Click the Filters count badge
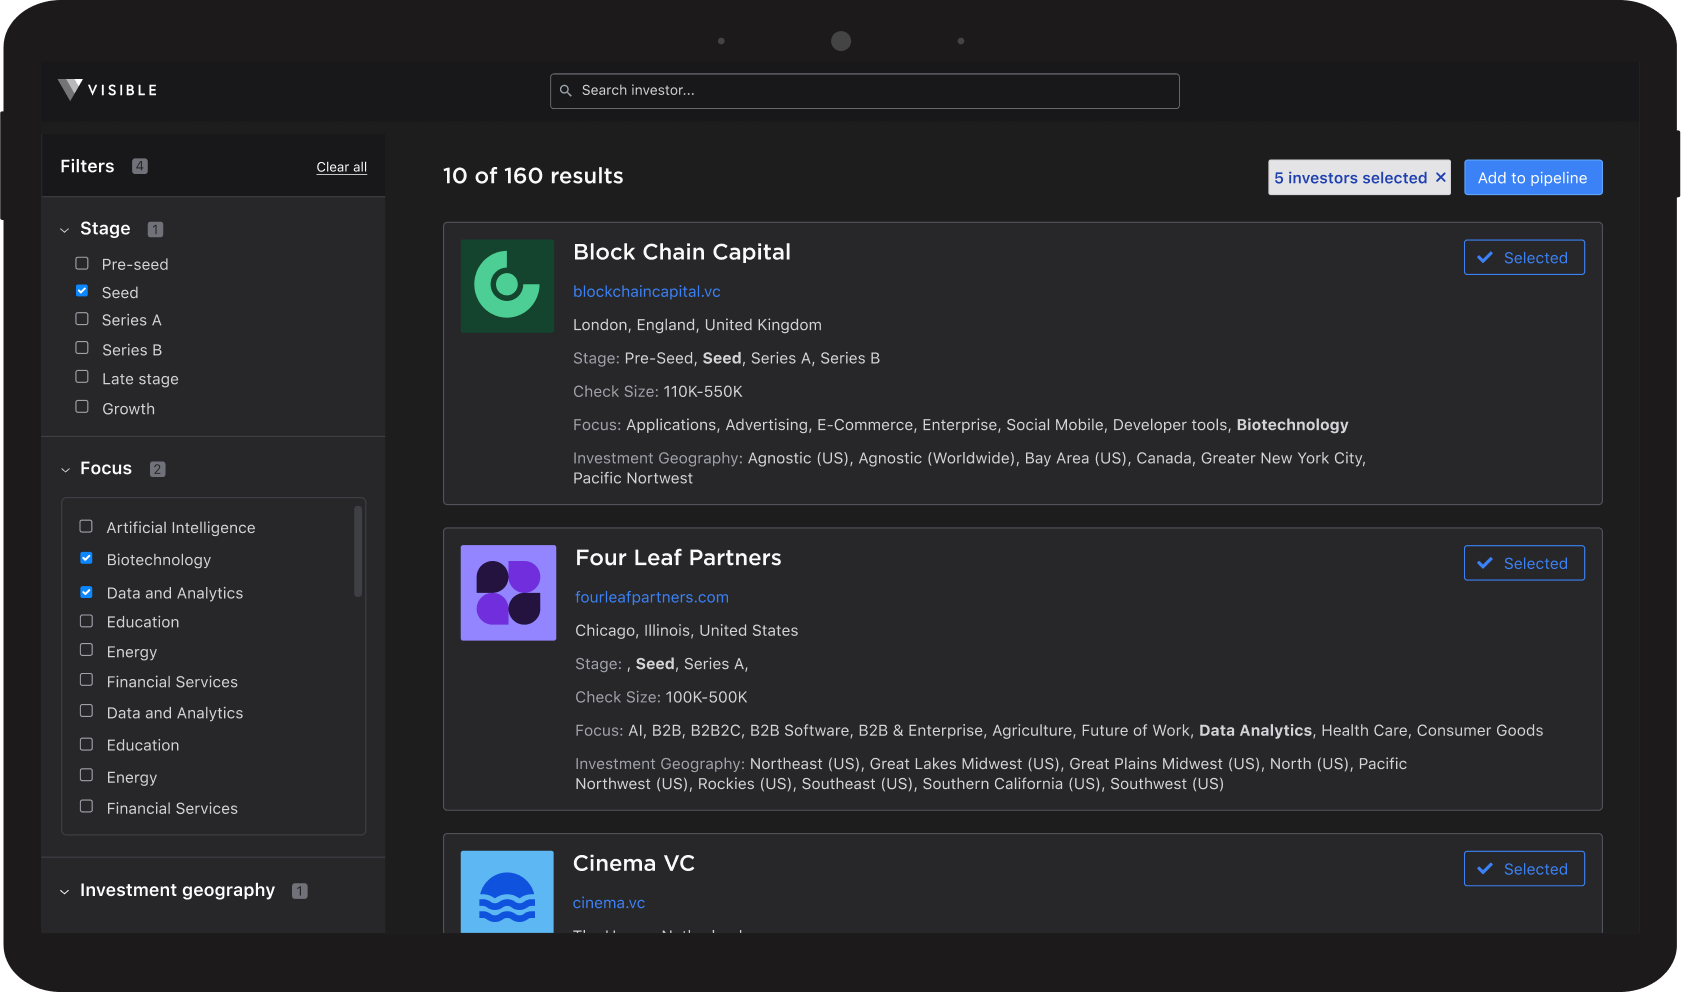1681x993 pixels. tap(140, 166)
